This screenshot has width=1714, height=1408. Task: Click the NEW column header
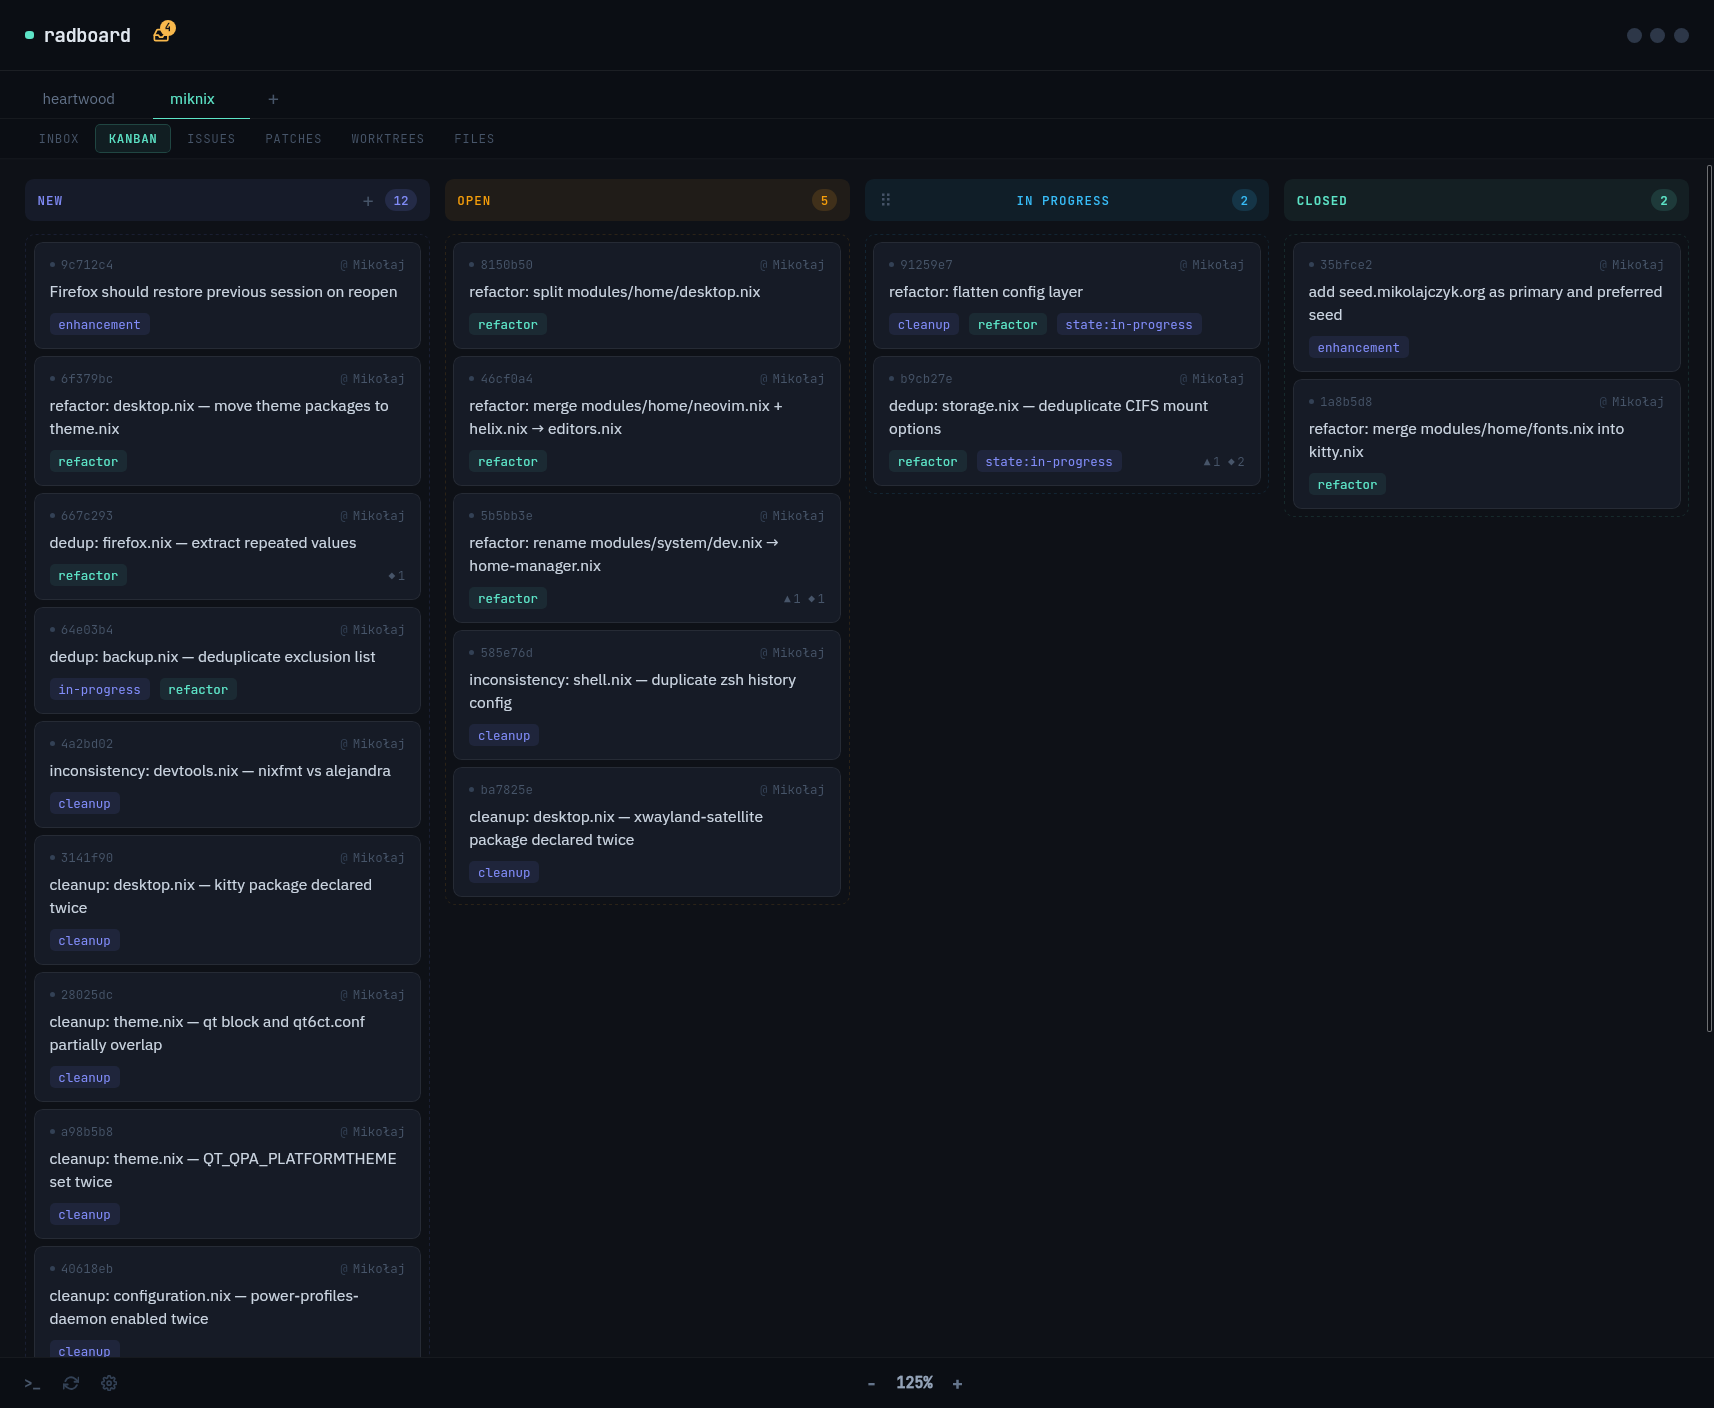click(227, 200)
